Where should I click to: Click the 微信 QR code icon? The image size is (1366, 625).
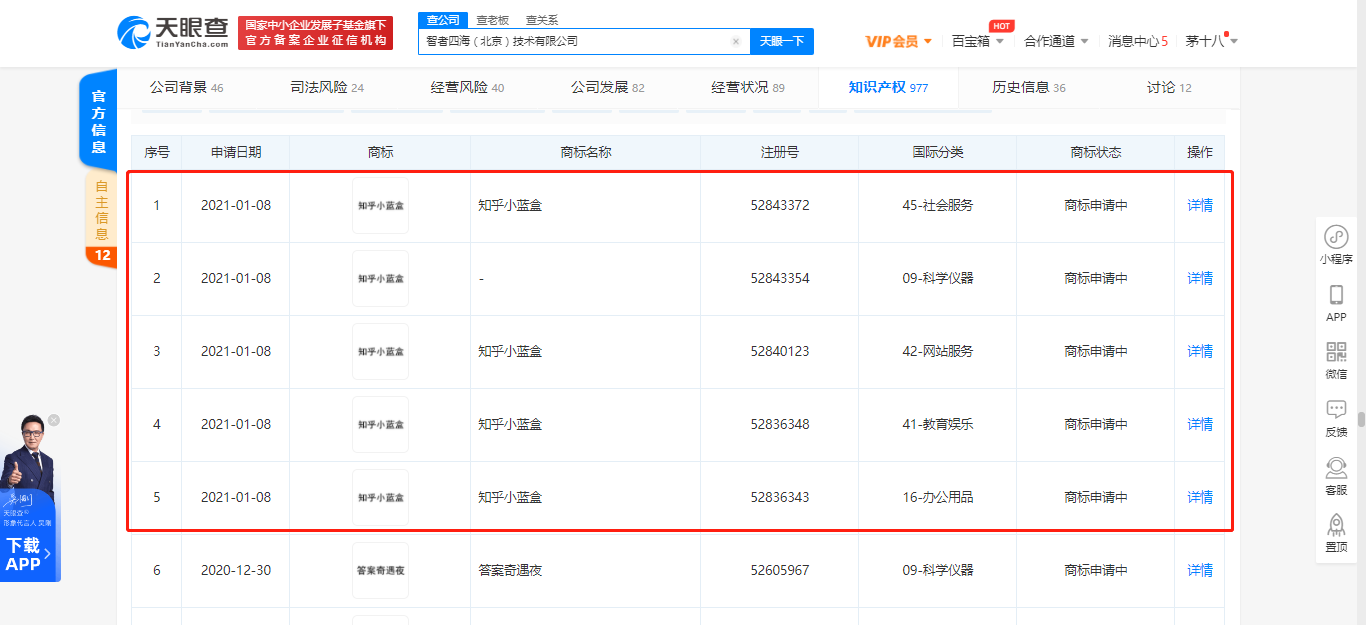pos(1335,352)
